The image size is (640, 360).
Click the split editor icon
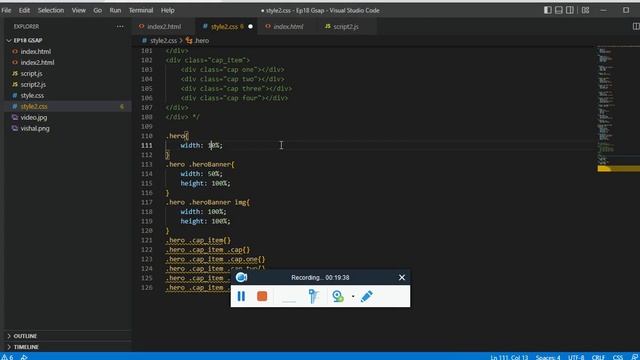[x=636, y=27]
